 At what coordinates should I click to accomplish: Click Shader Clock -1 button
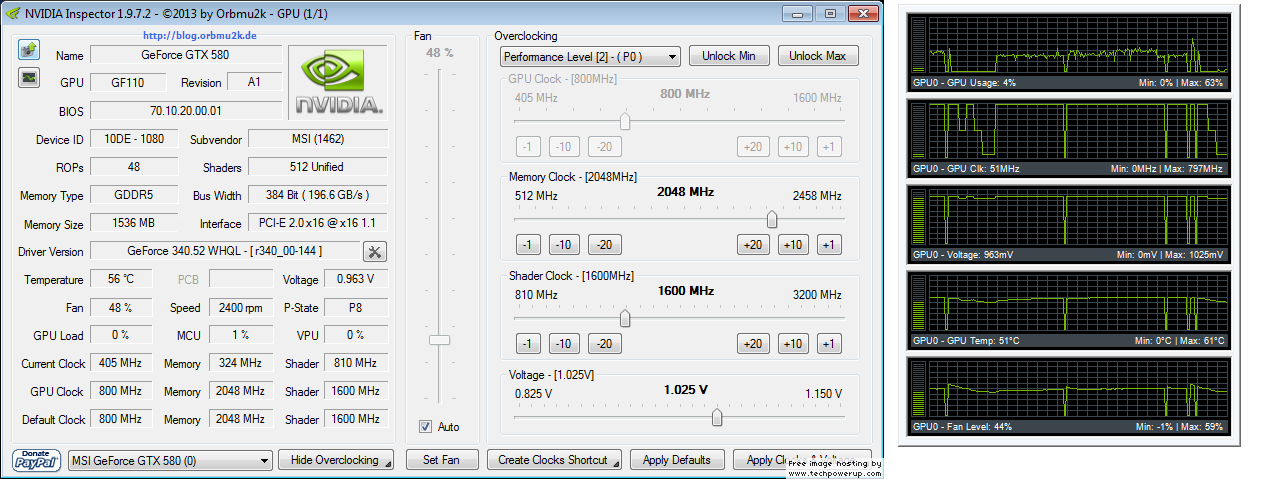tap(529, 344)
